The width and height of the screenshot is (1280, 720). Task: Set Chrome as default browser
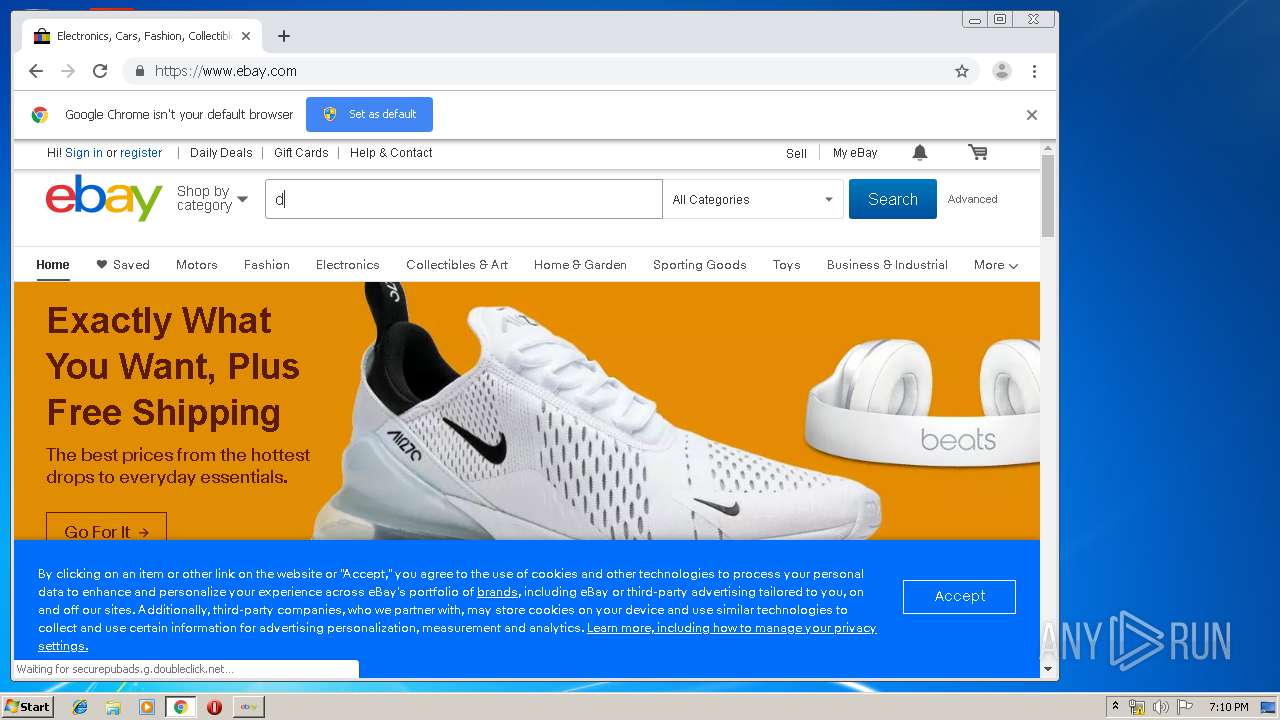point(369,114)
